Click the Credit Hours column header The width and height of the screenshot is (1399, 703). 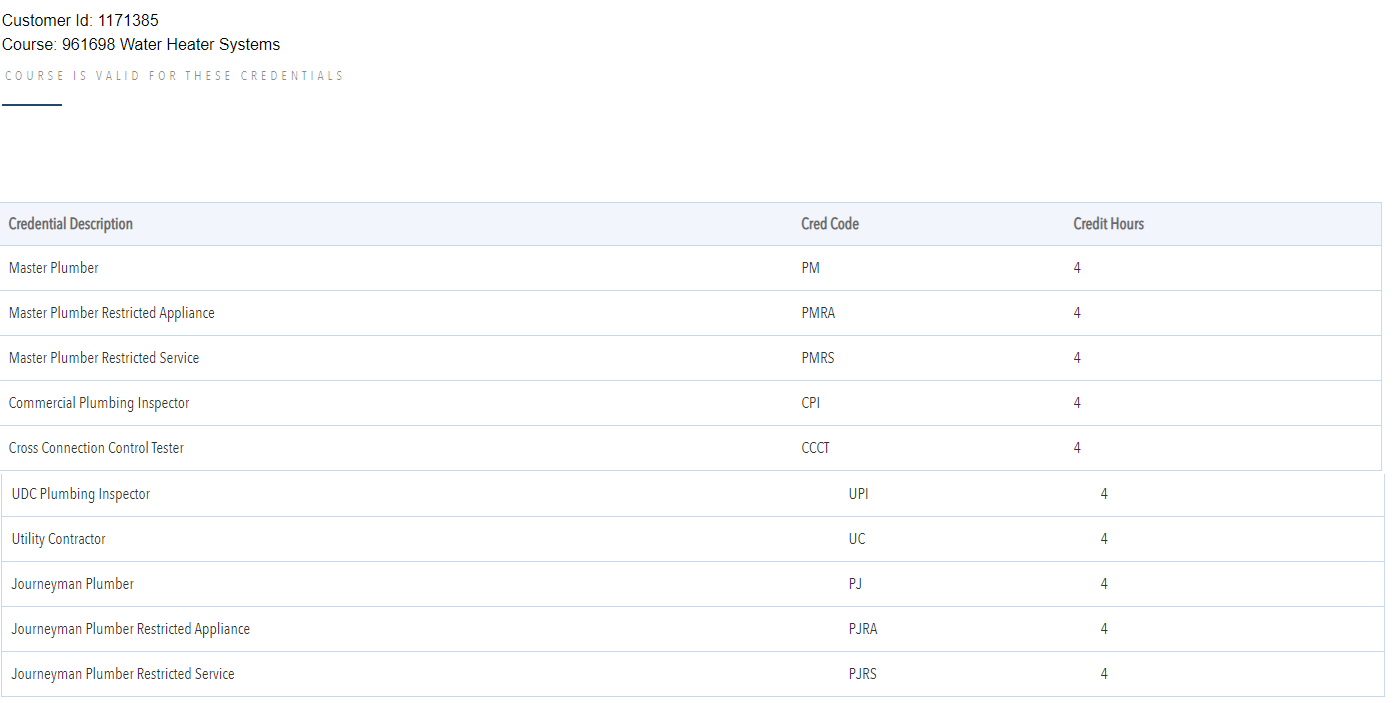pos(1108,224)
